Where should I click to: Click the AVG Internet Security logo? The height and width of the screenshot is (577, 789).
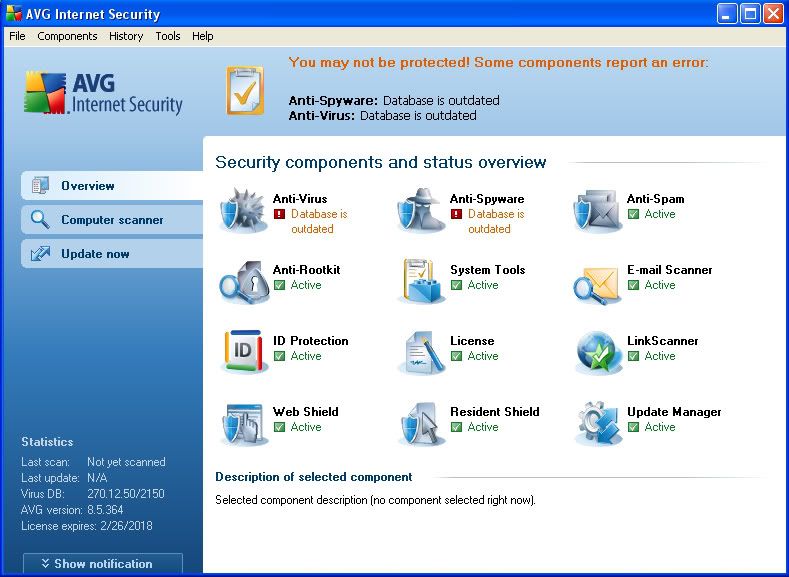click(x=103, y=93)
